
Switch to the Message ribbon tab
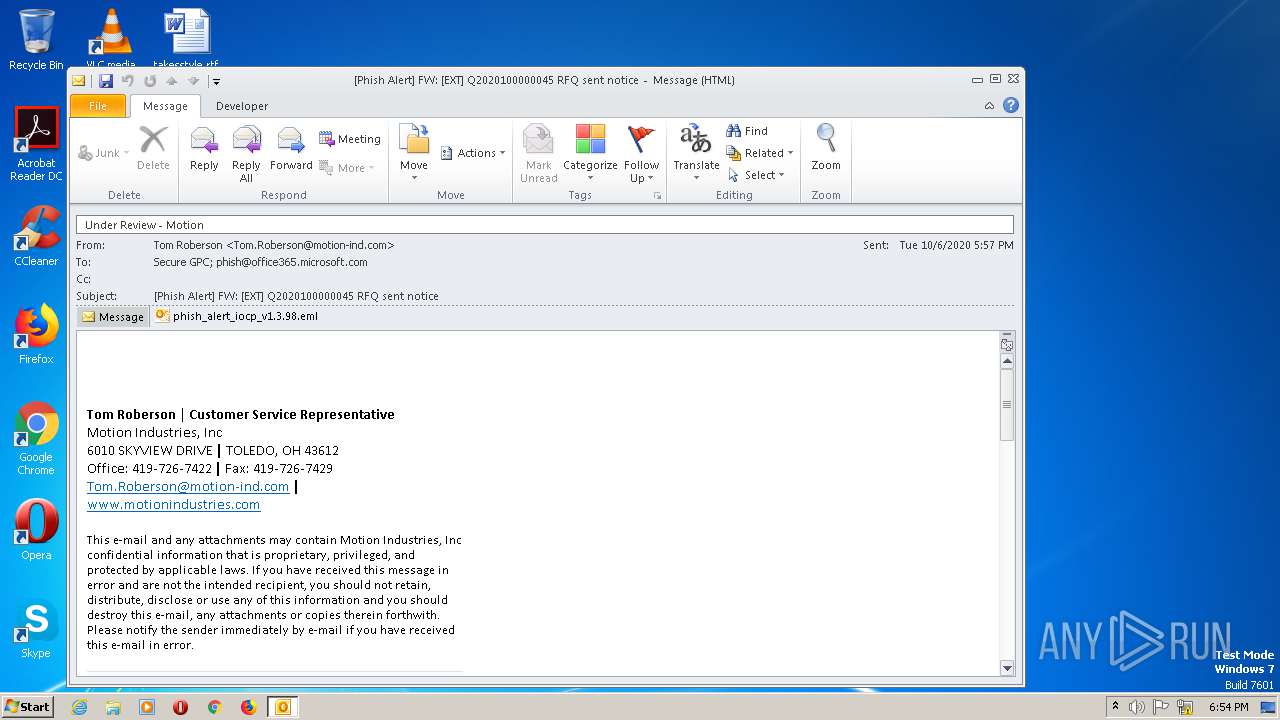pos(165,106)
